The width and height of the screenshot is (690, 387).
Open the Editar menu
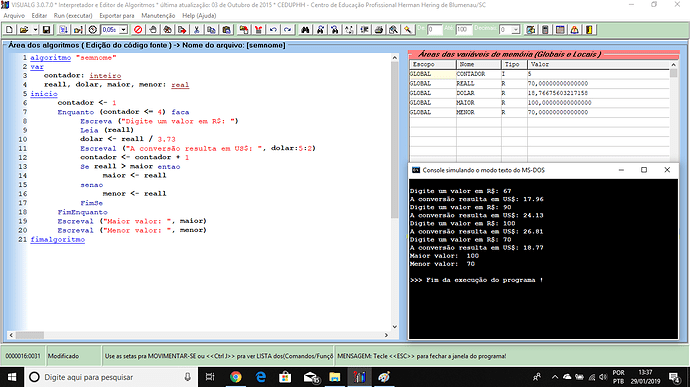[x=39, y=15]
